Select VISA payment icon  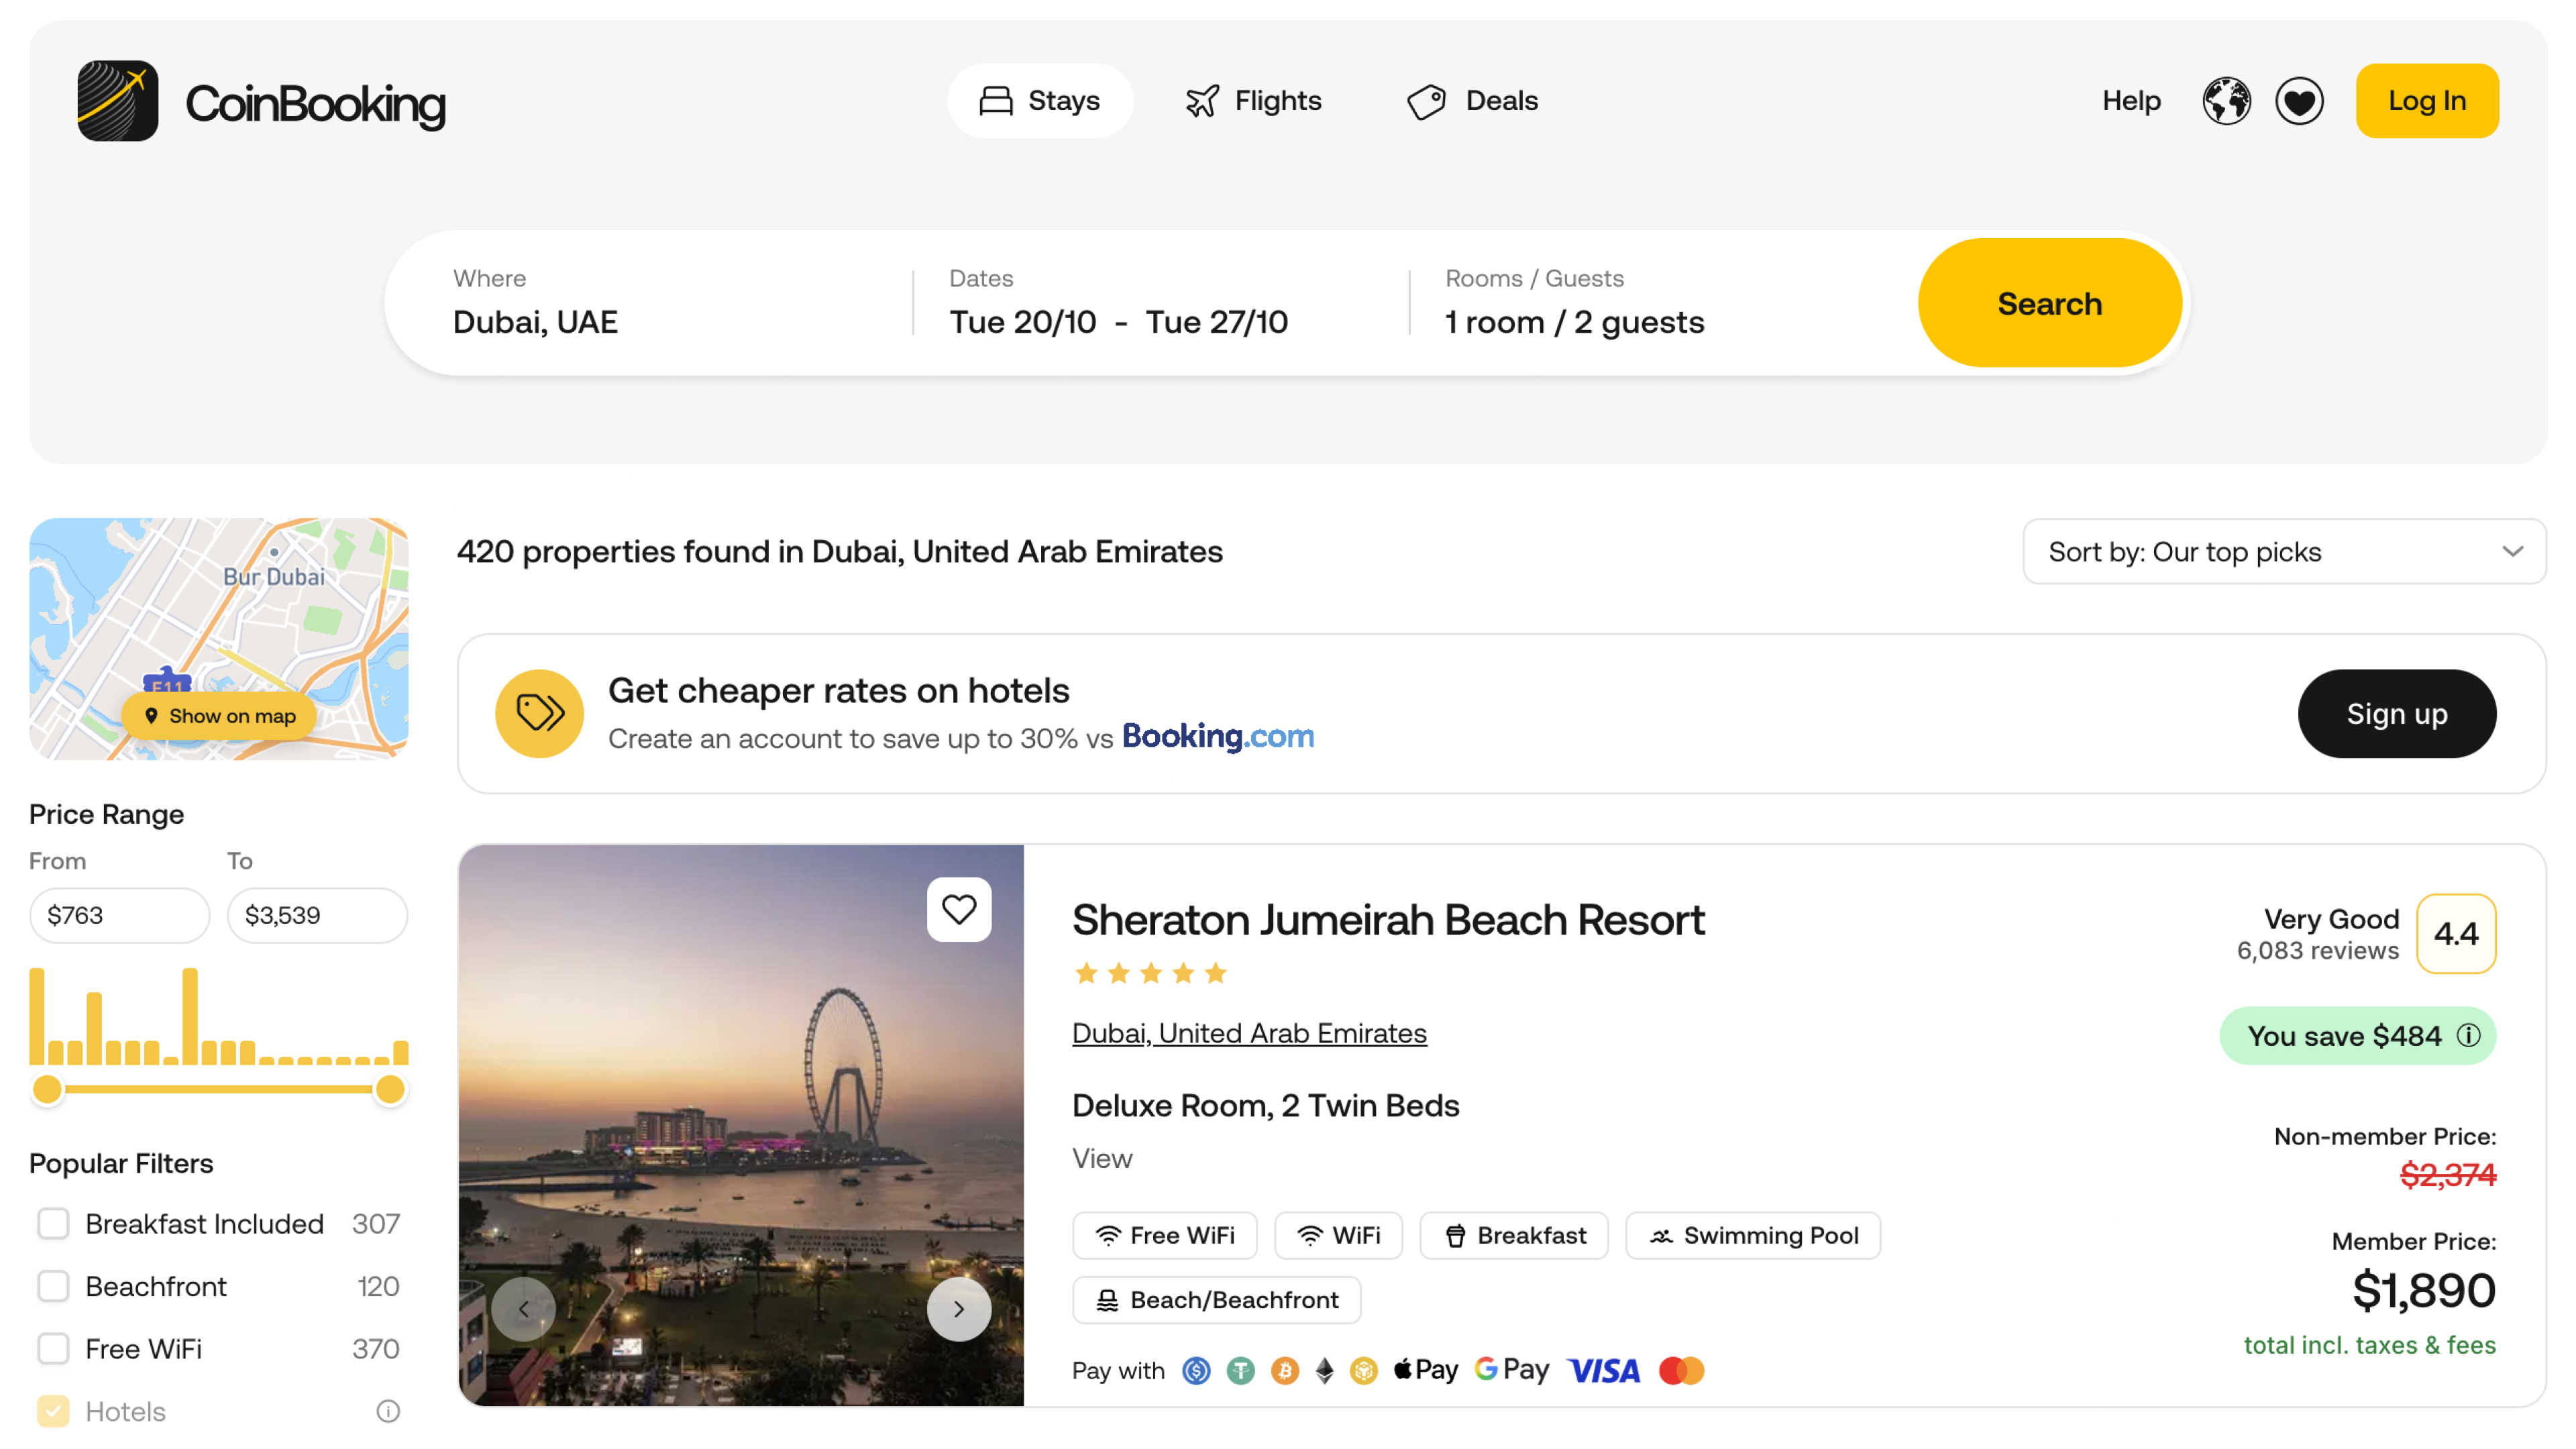(x=1603, y=1370)
